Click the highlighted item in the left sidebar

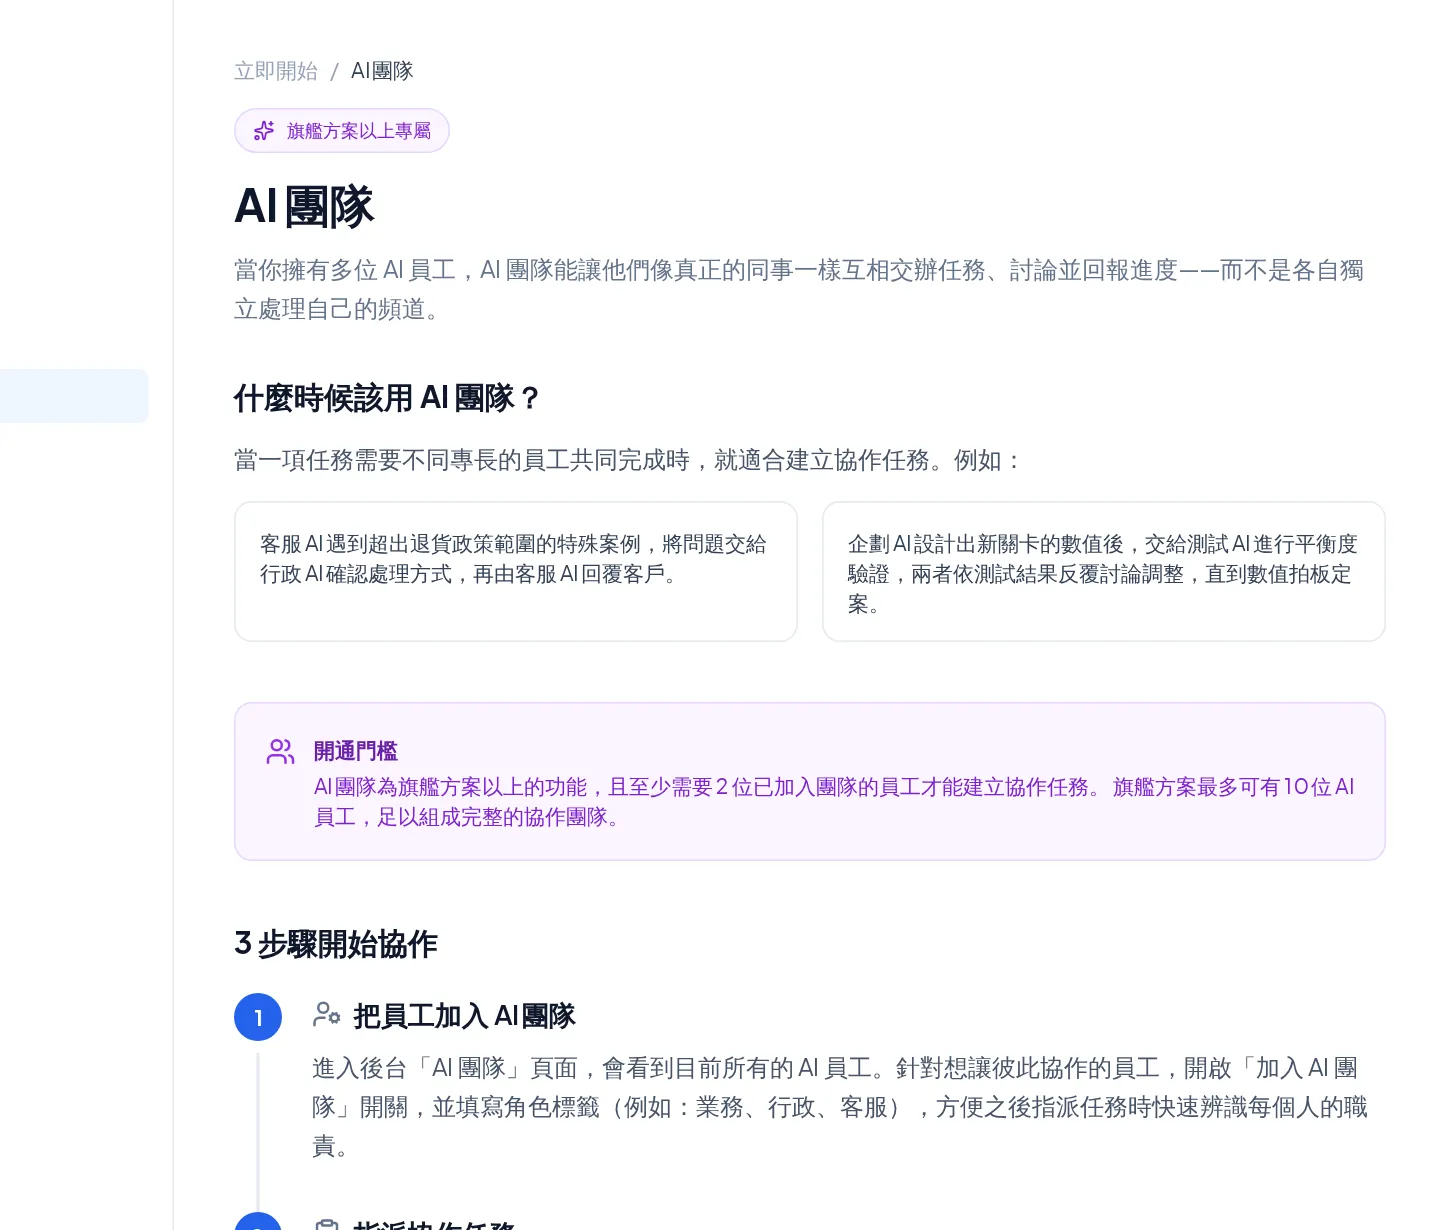[74, 396]
